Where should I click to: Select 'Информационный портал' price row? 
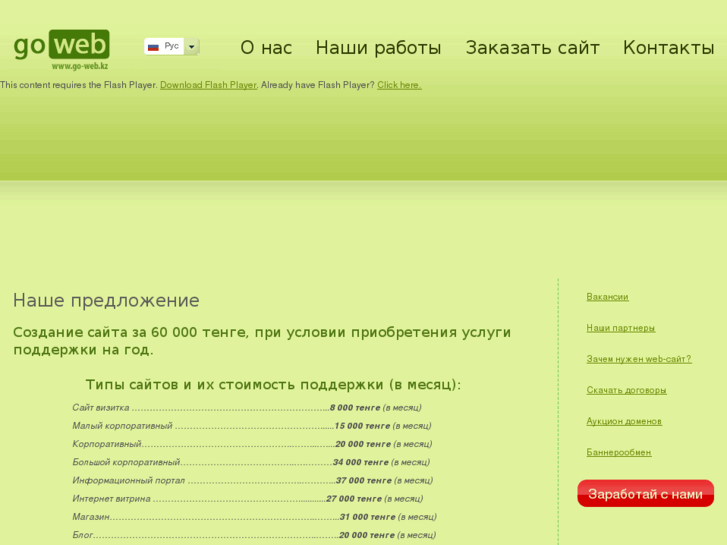pyautogui.click(x=253, y=480)
